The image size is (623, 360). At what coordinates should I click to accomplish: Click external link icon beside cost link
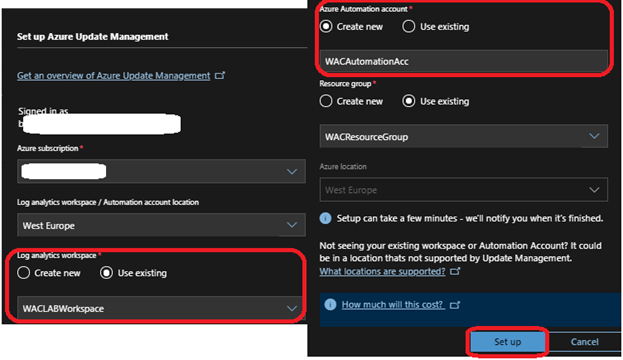click(x=455, y=305)
